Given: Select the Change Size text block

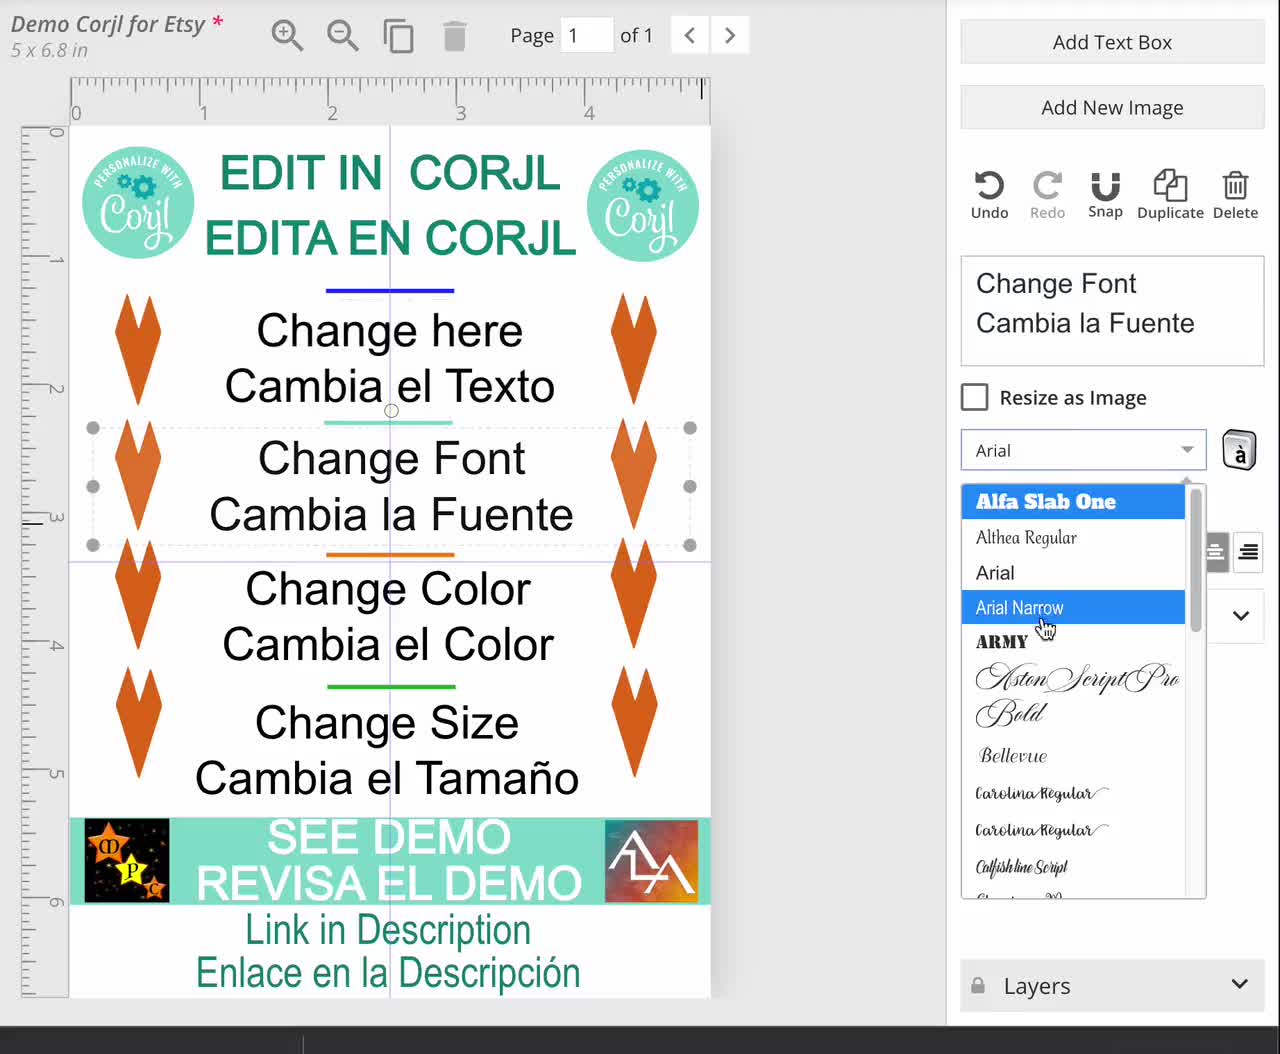Looking at the screenshot, I should pyautogui.click(x=387, y=750).
